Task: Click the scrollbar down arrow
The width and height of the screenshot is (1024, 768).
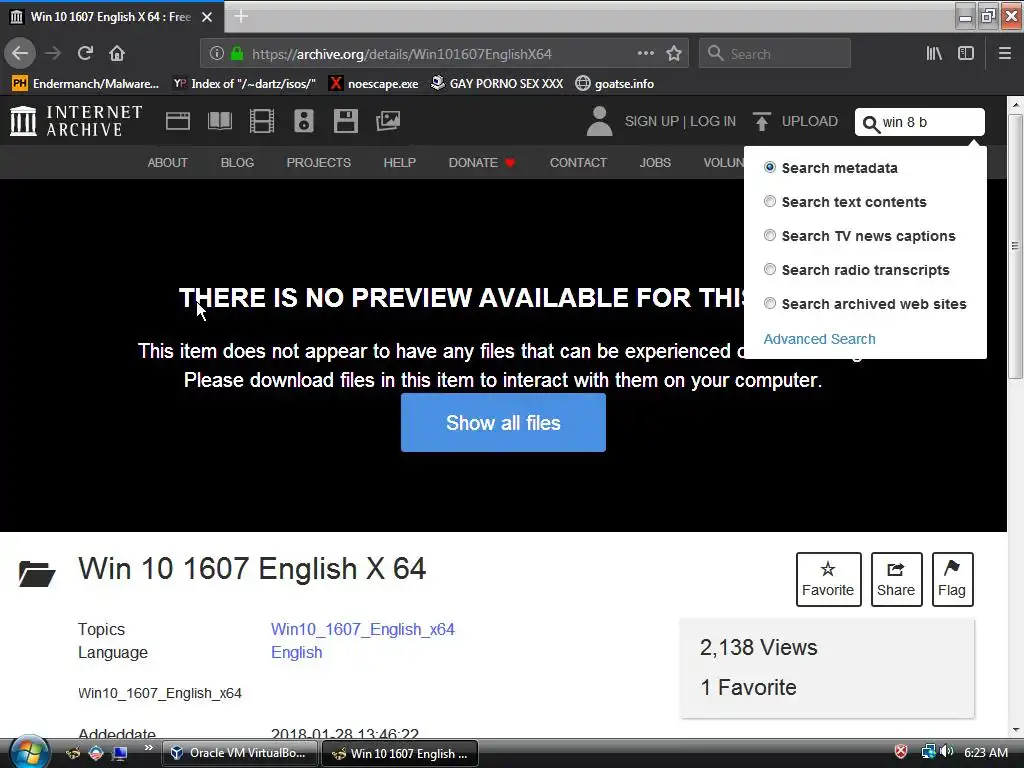Action: point(1015,730)
